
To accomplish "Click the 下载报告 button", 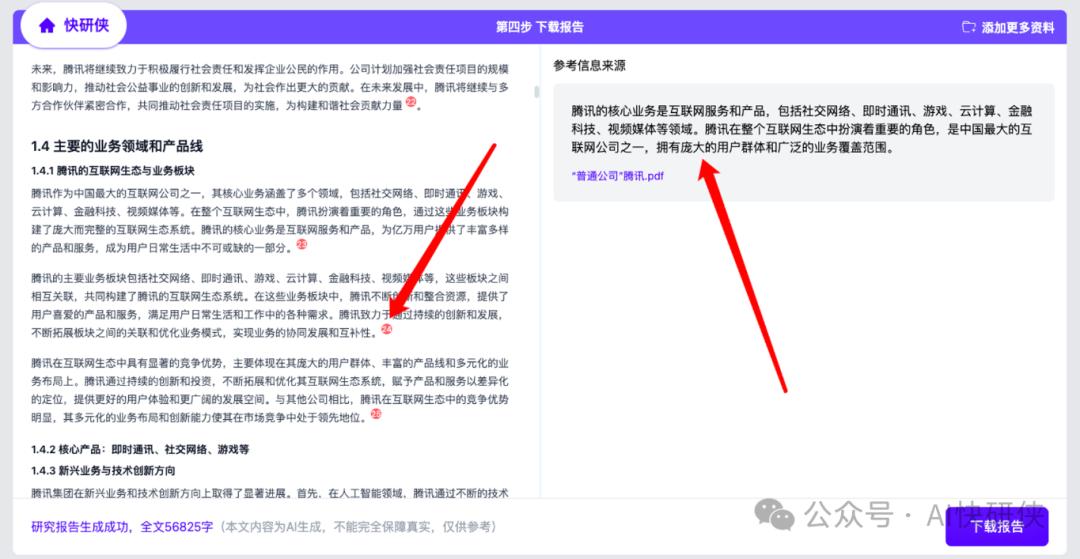I will click(x=997, y=527).
